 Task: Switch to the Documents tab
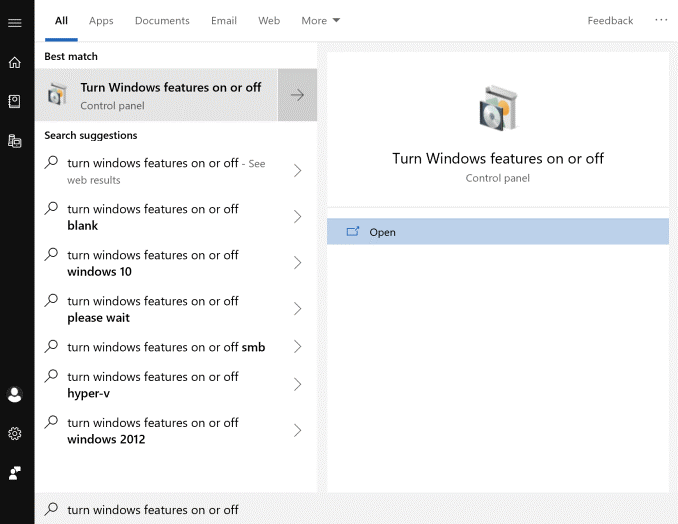point(162,20)
